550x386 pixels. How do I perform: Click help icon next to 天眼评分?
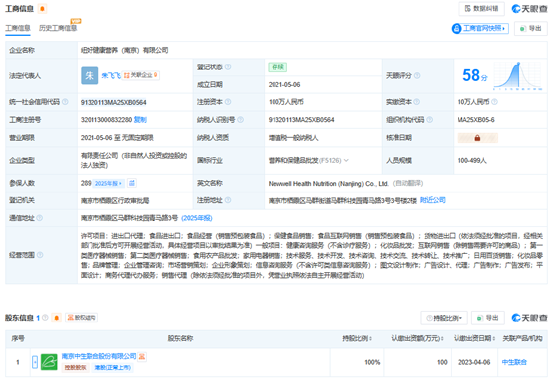(417, 75)
